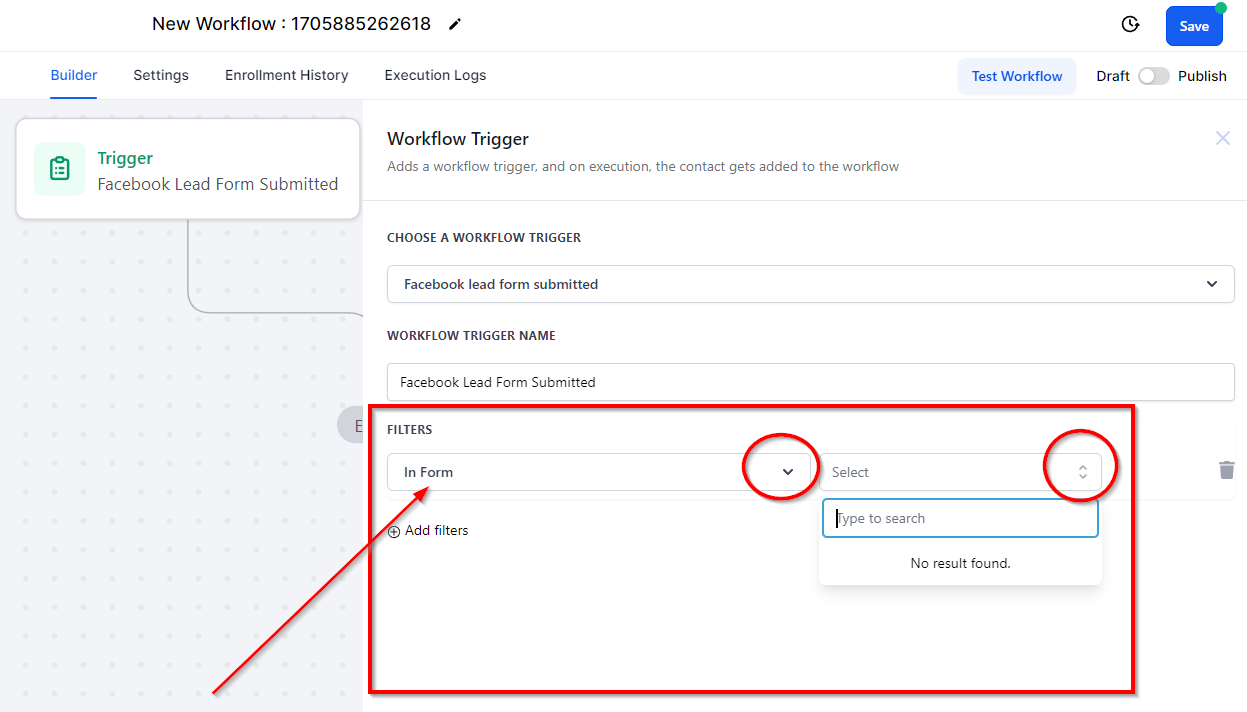Viewport: 1247px width, 712px height.
Task: Click the Type to search box
Action: tap(960, 518)
